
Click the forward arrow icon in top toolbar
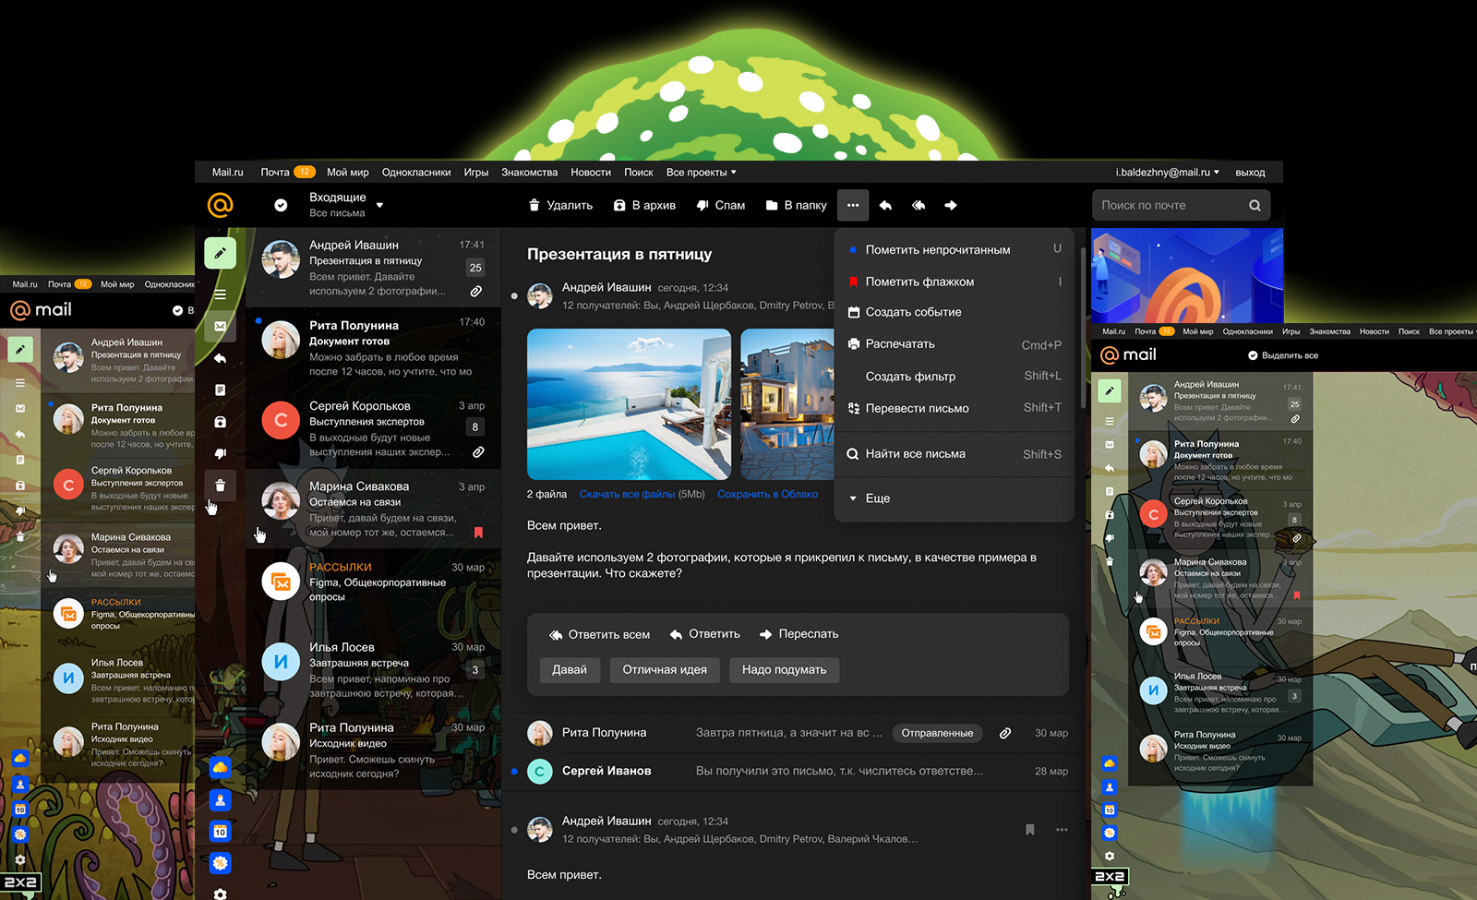[951, 205]
